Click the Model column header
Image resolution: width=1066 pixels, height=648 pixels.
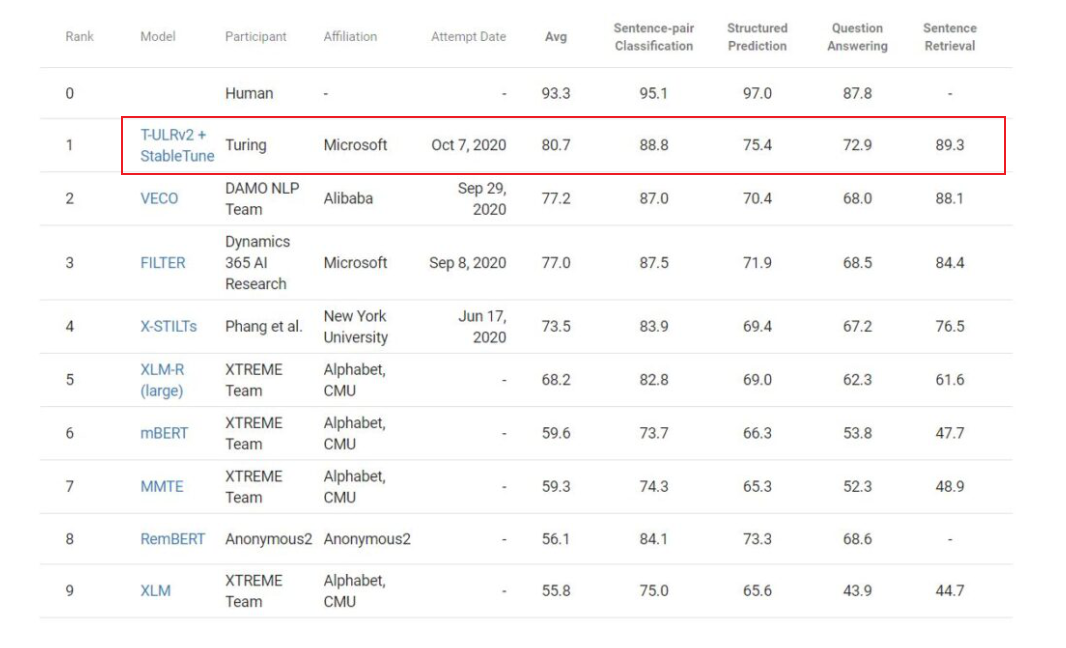pyautogui.click(x=158, y=37)
